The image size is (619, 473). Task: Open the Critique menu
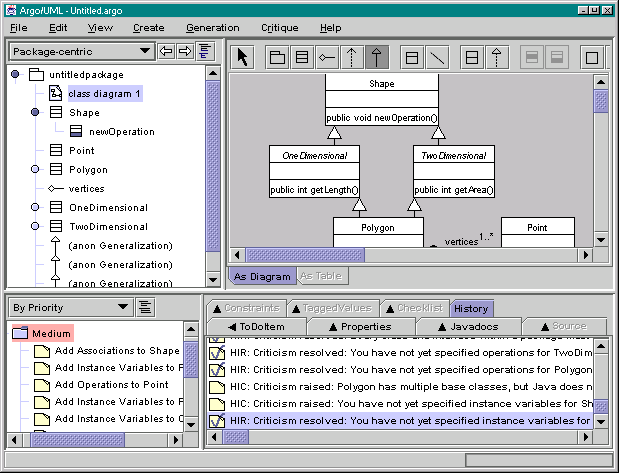[x=280, y=28]
